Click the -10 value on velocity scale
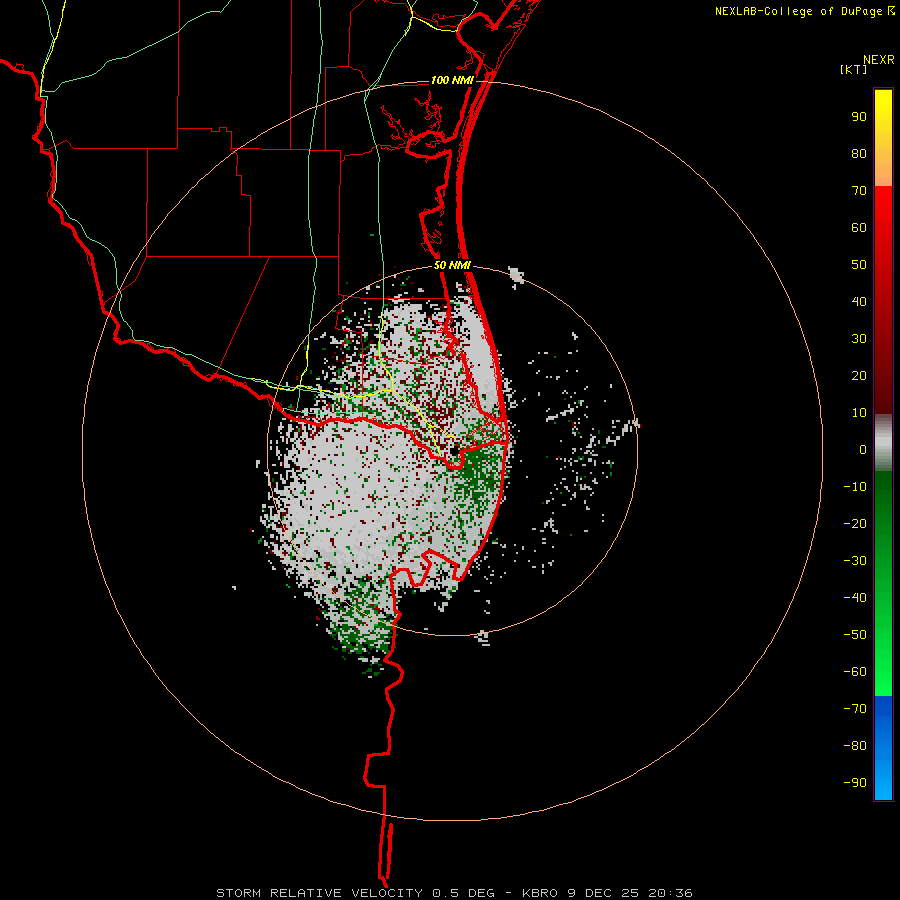The height and width of the screenshot is (900, 900). [855, 487]
